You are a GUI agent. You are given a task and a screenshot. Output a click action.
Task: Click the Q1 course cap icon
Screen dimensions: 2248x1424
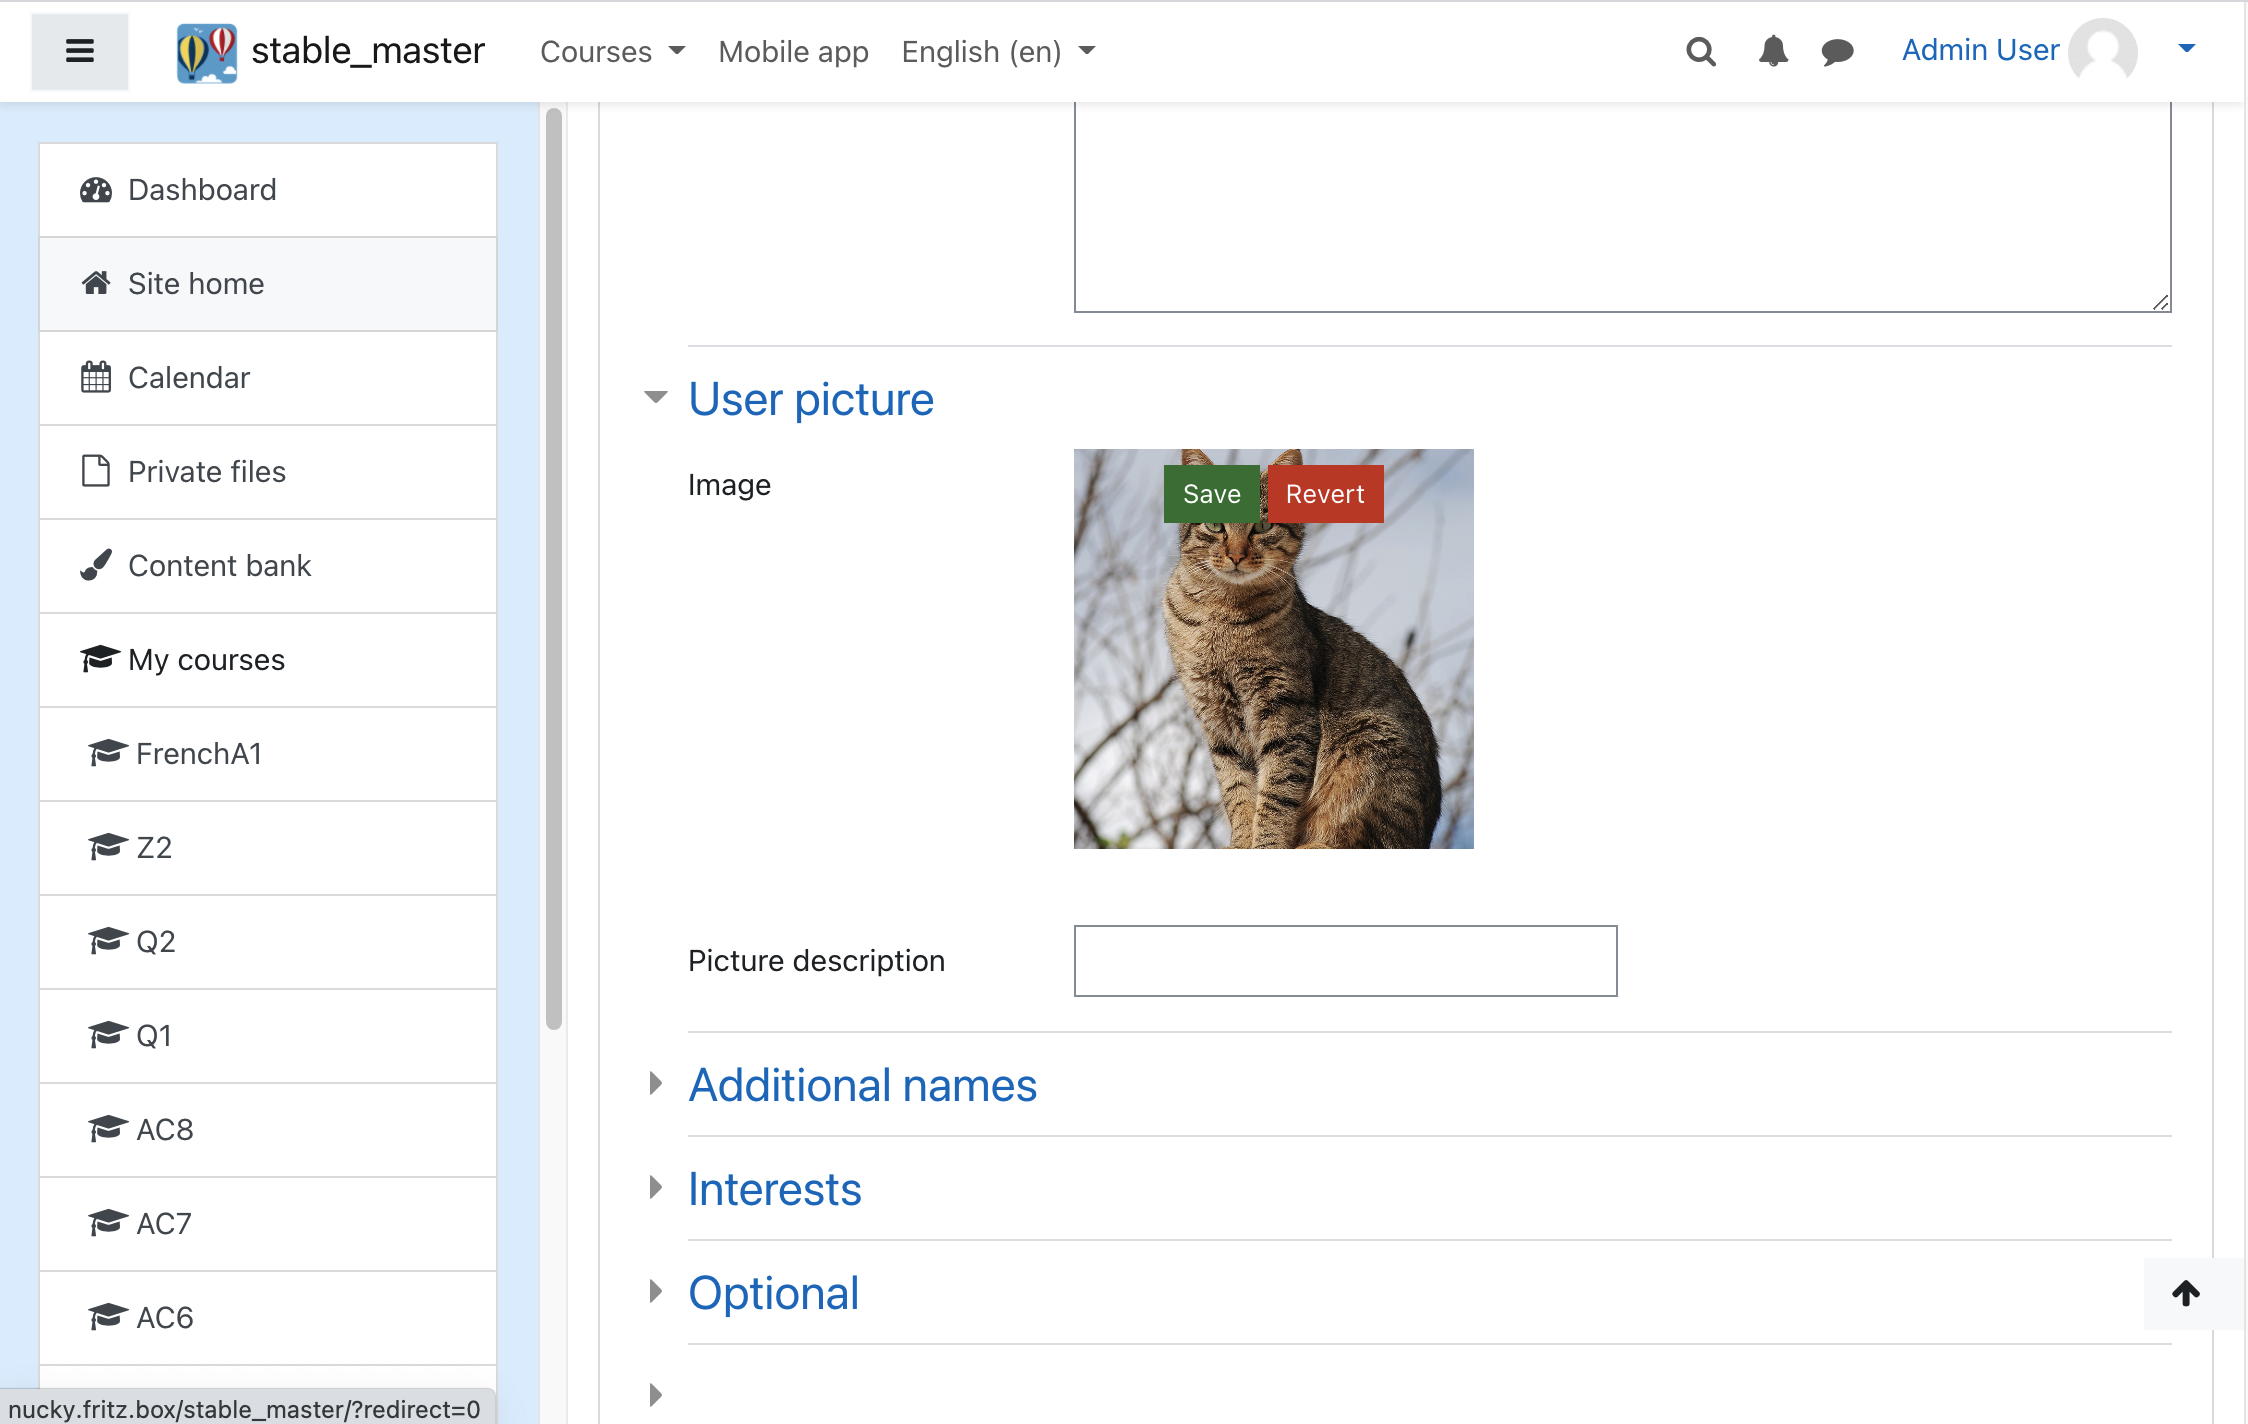(108, 1035)
